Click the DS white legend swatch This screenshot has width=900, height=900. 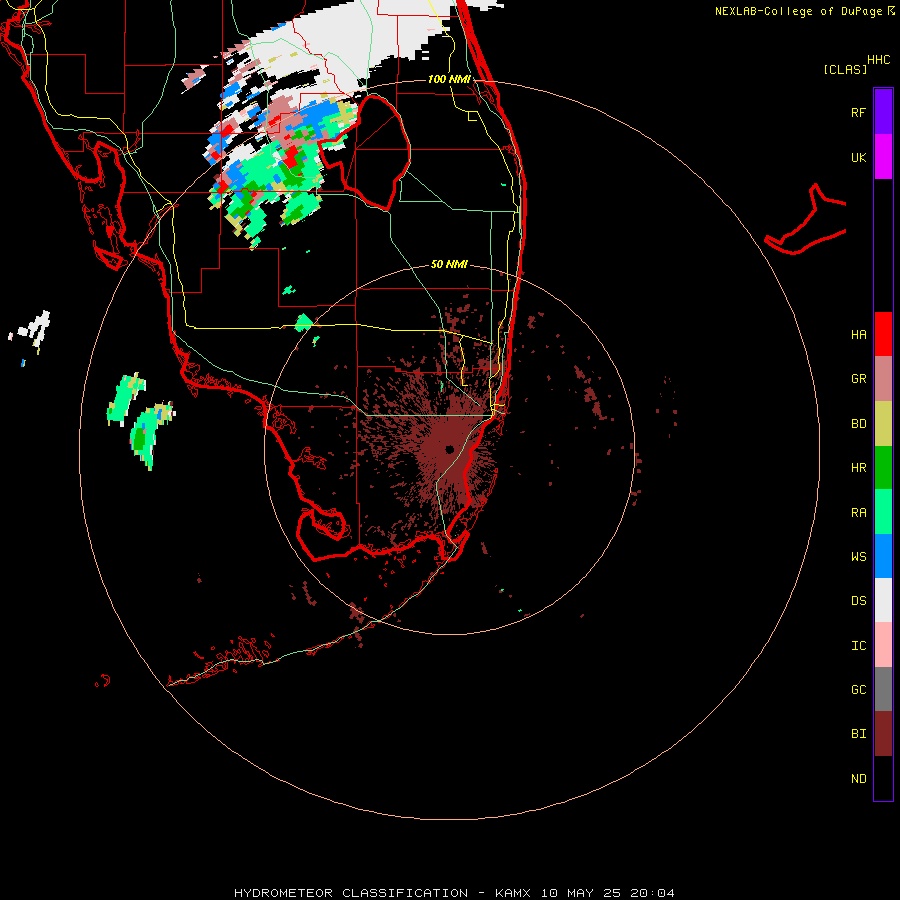[883, 600]
